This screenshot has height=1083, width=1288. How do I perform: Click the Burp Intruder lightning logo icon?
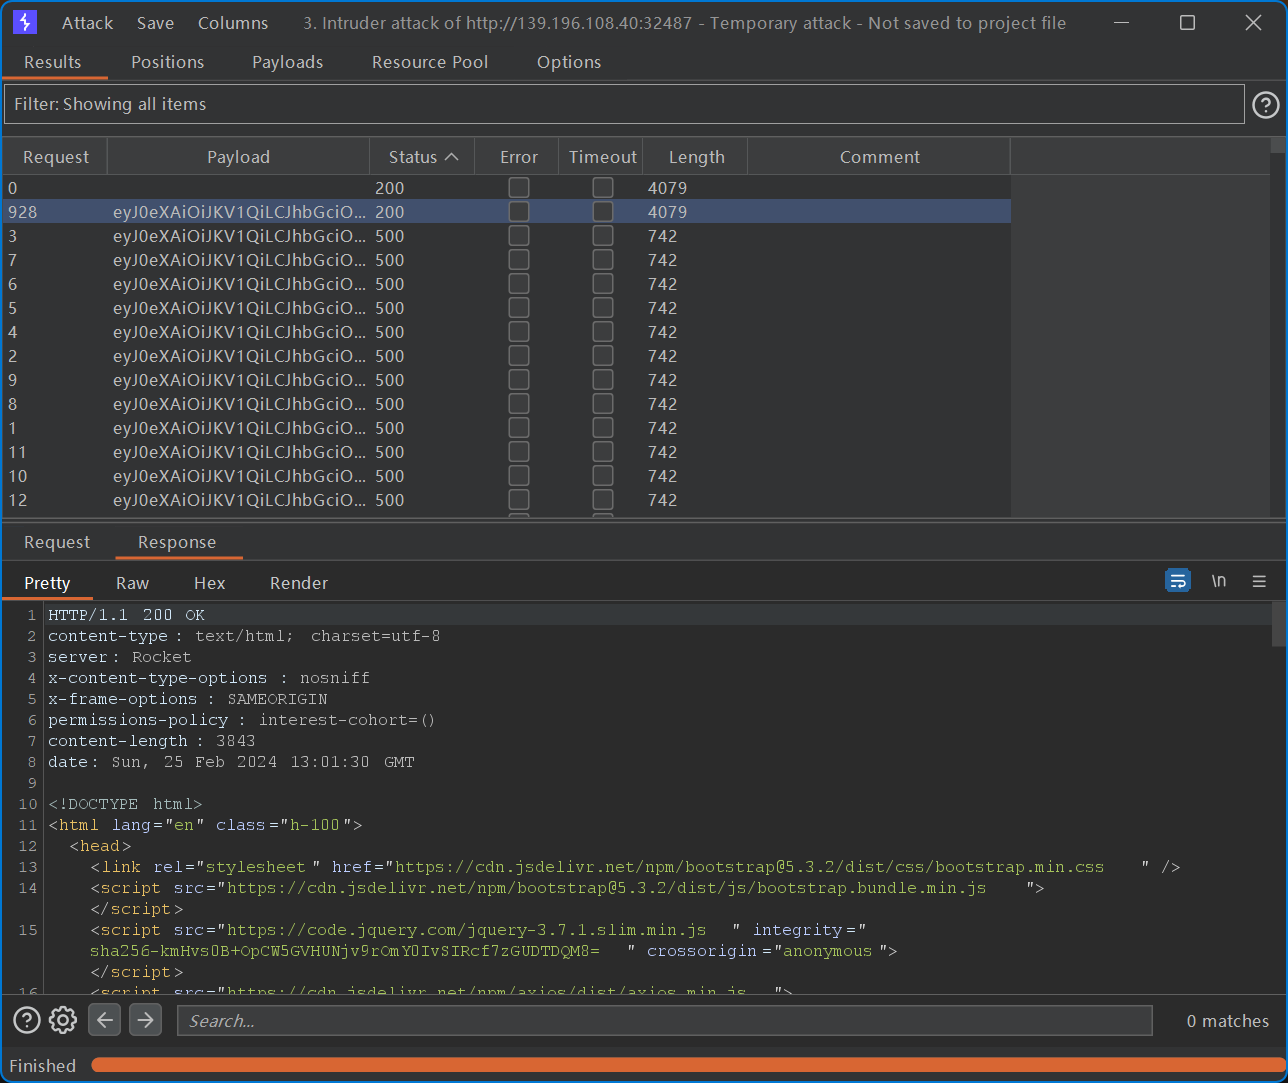pyautogui.click(x=25, y=22)
